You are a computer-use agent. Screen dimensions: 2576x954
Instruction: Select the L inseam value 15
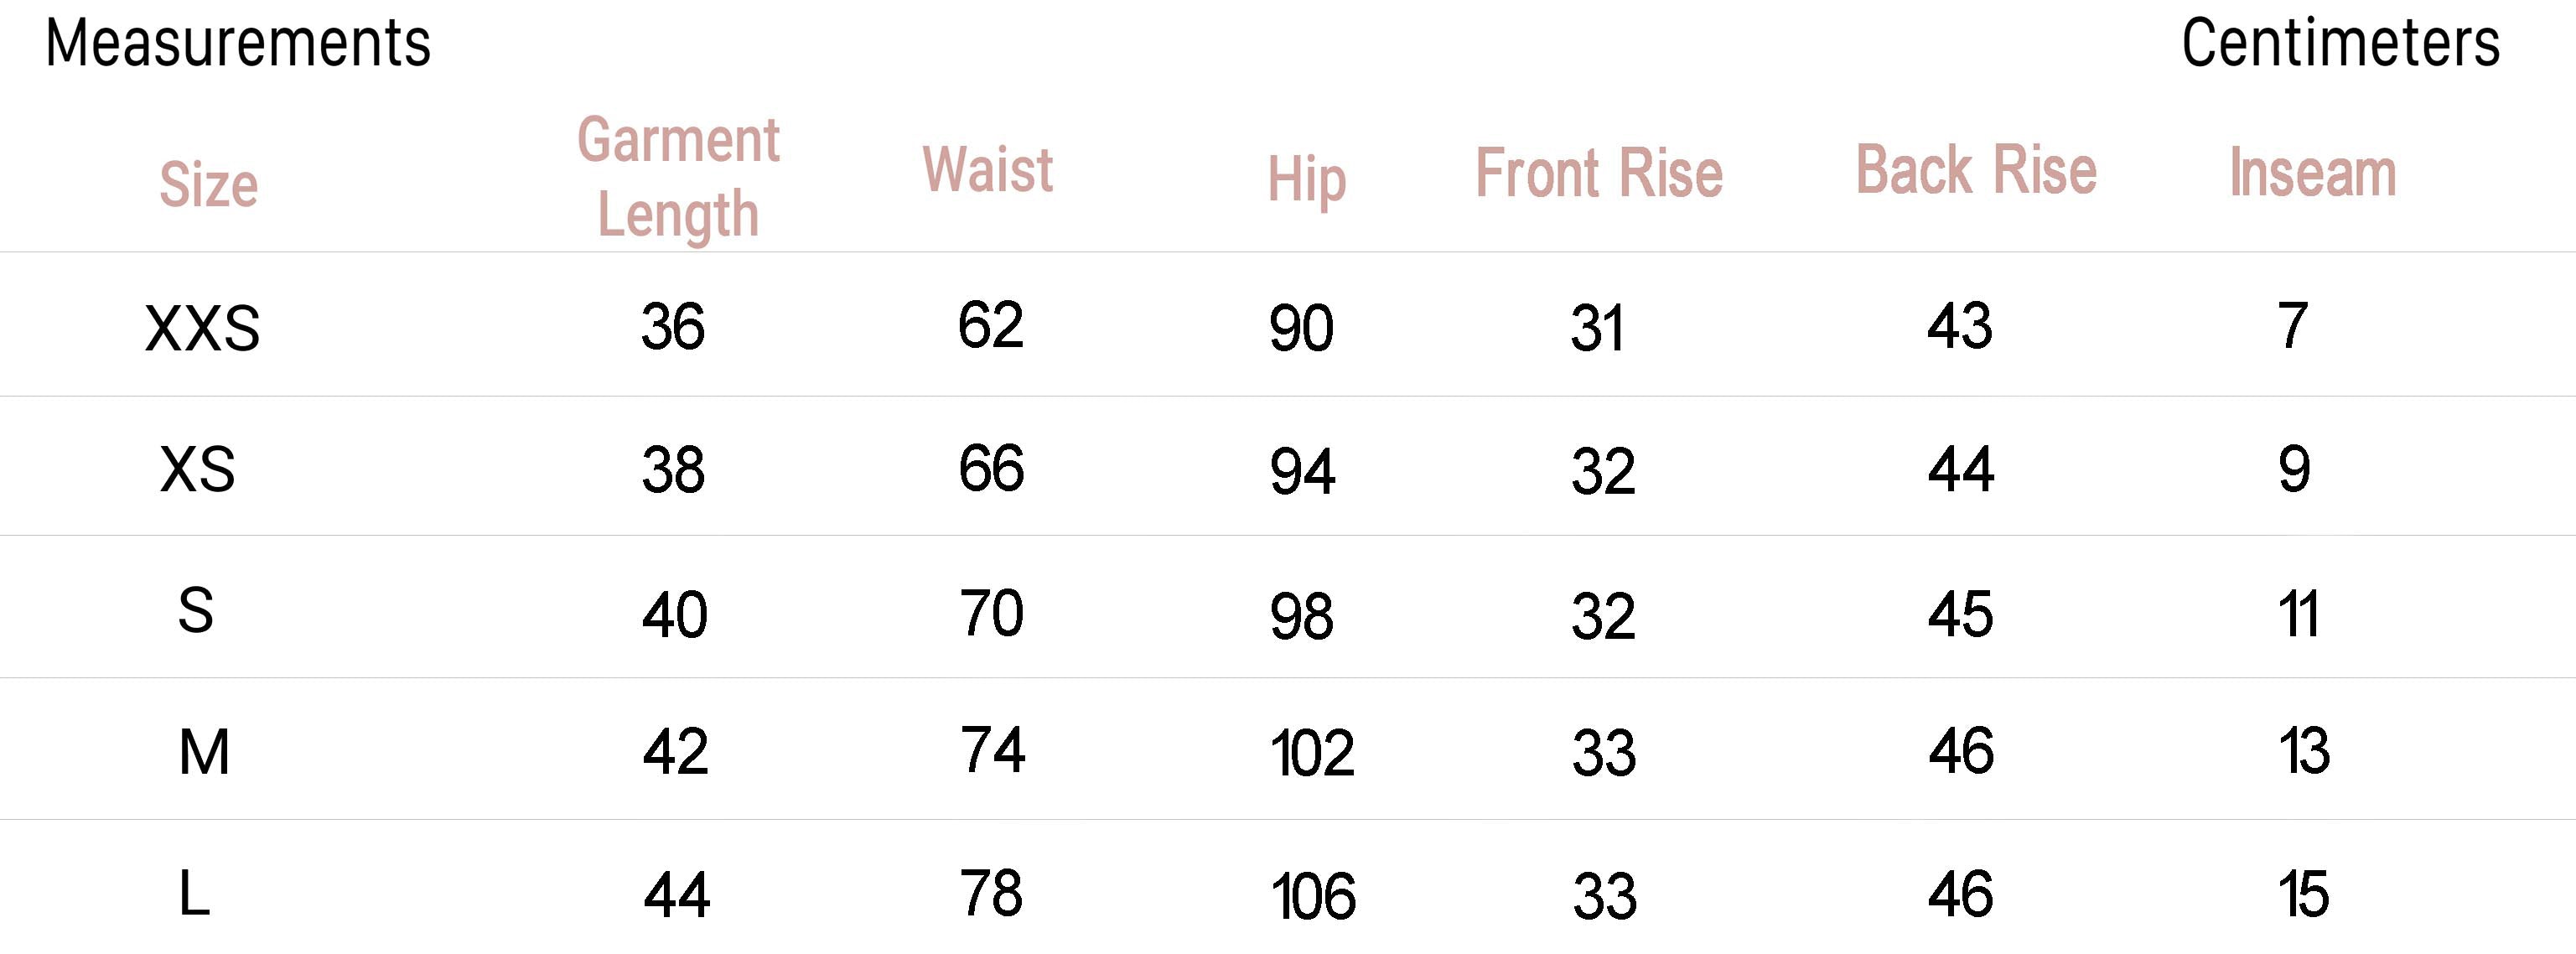click(x=2303, y=894)
